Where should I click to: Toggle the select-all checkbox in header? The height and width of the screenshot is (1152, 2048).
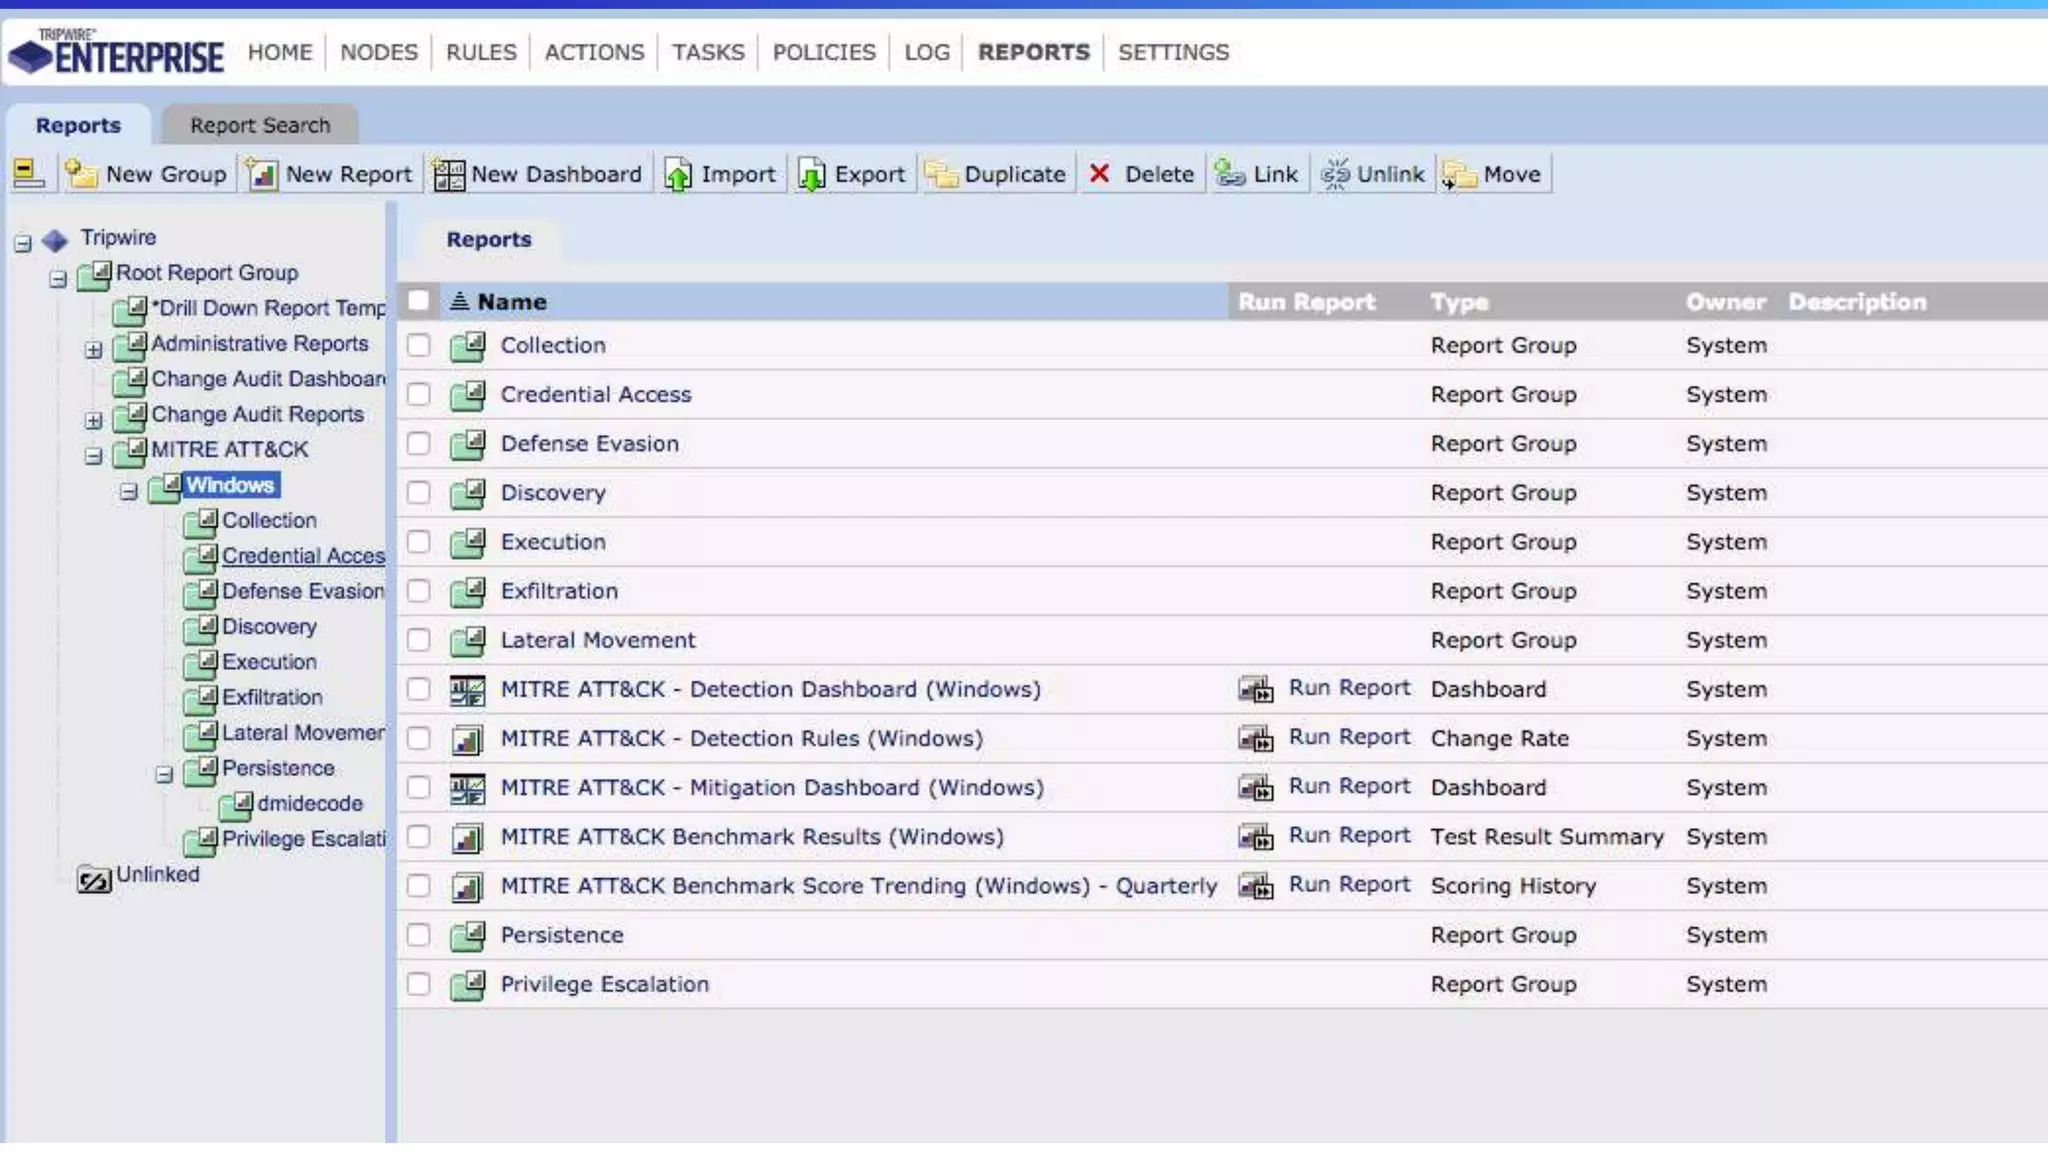[x=418, y=301]
